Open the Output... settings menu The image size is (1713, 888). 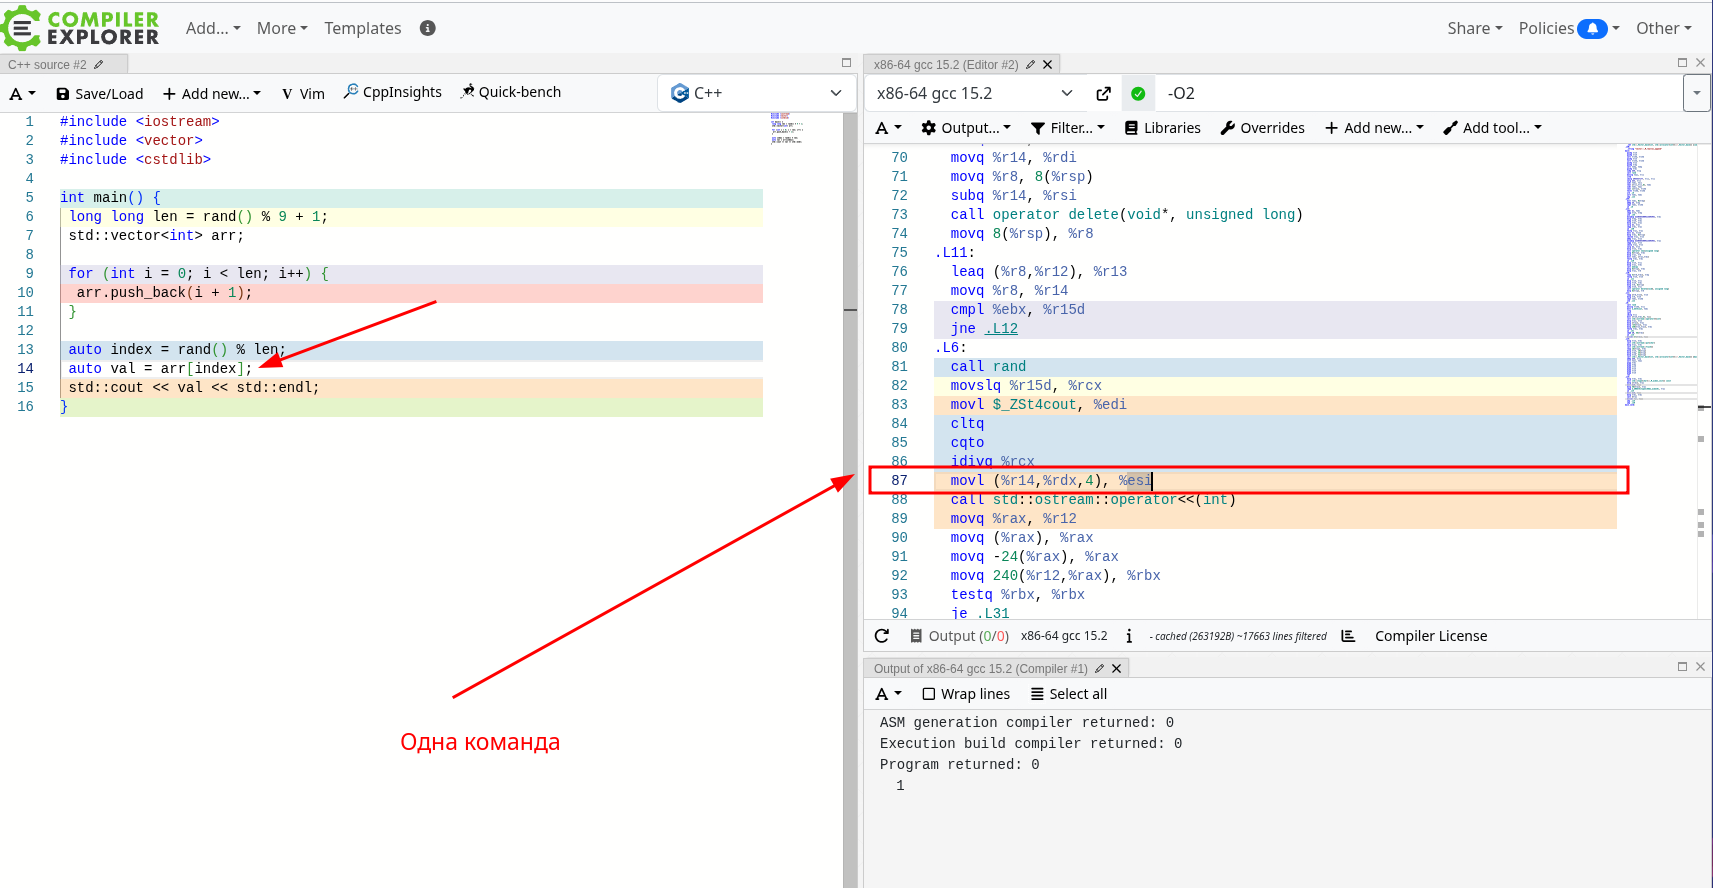click(x=966, y=128)
